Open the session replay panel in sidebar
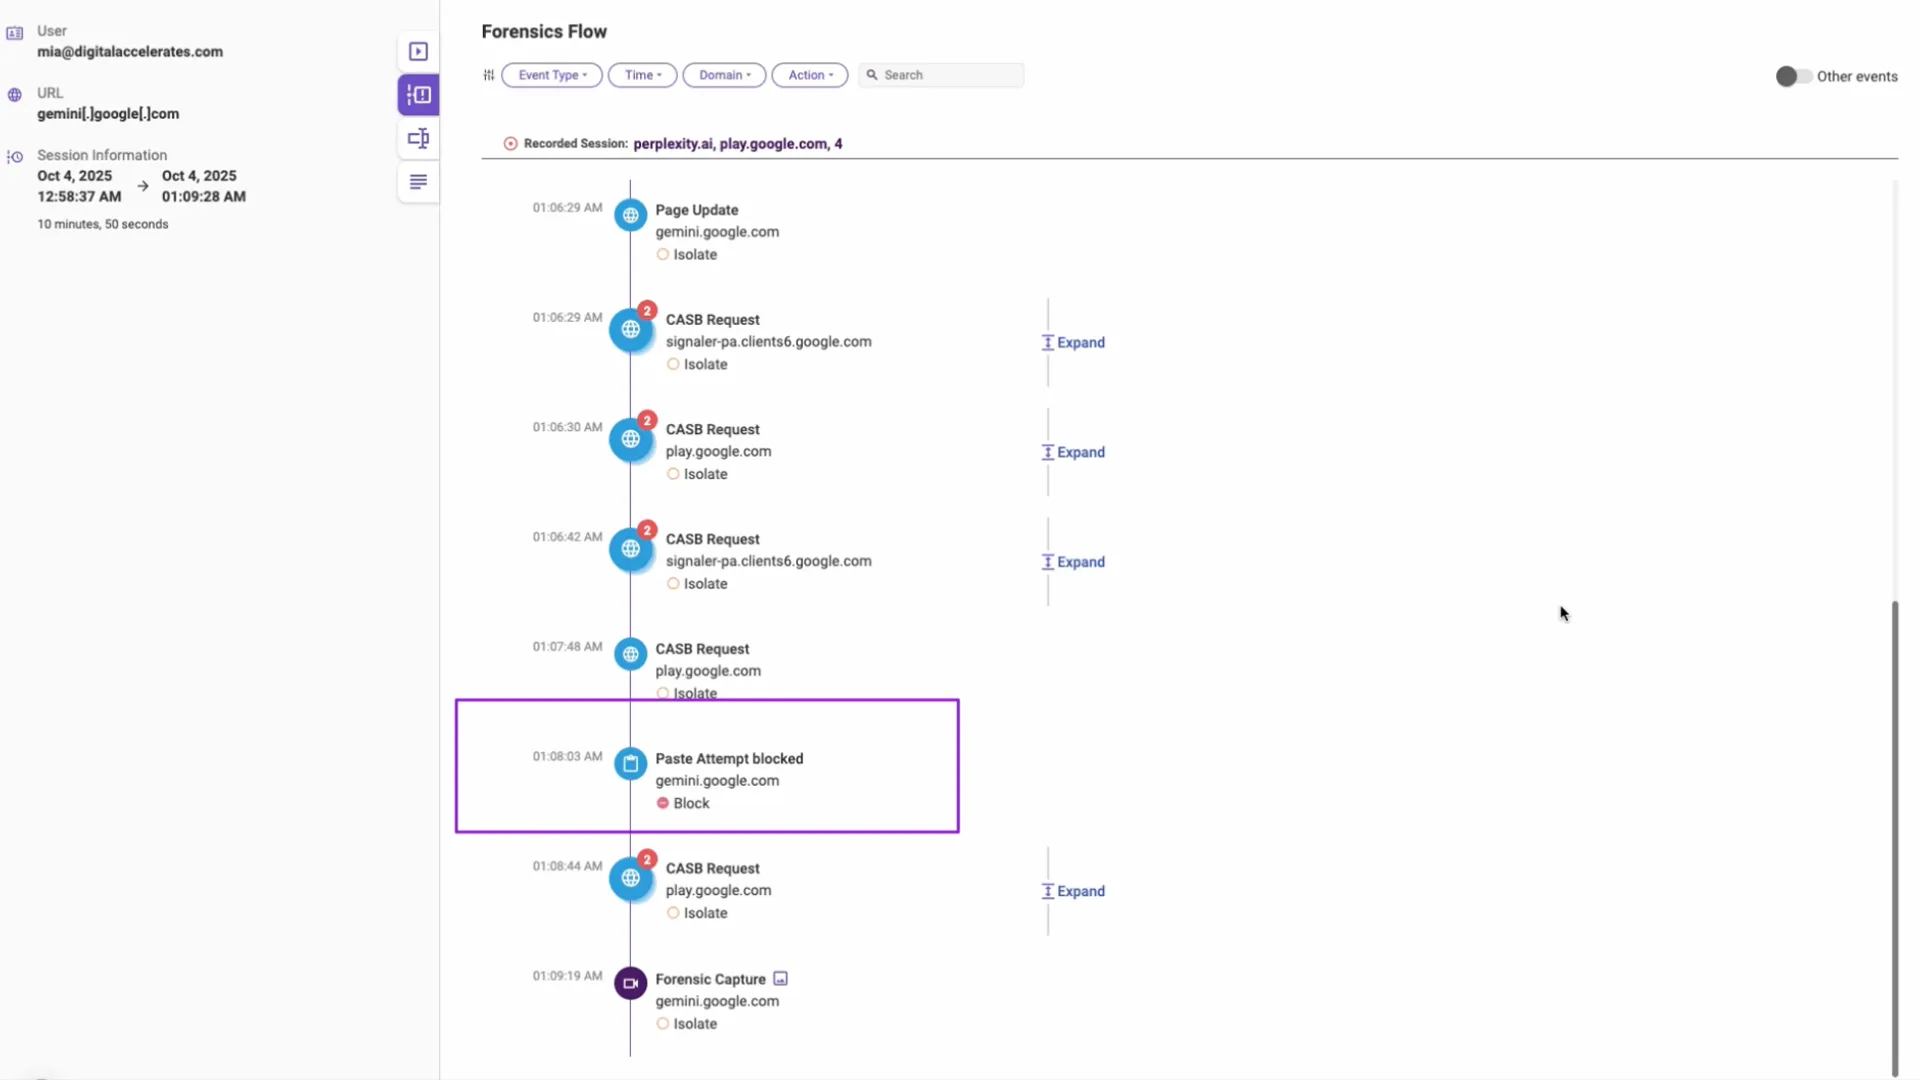1920x1080 pixels. [419, 51]
